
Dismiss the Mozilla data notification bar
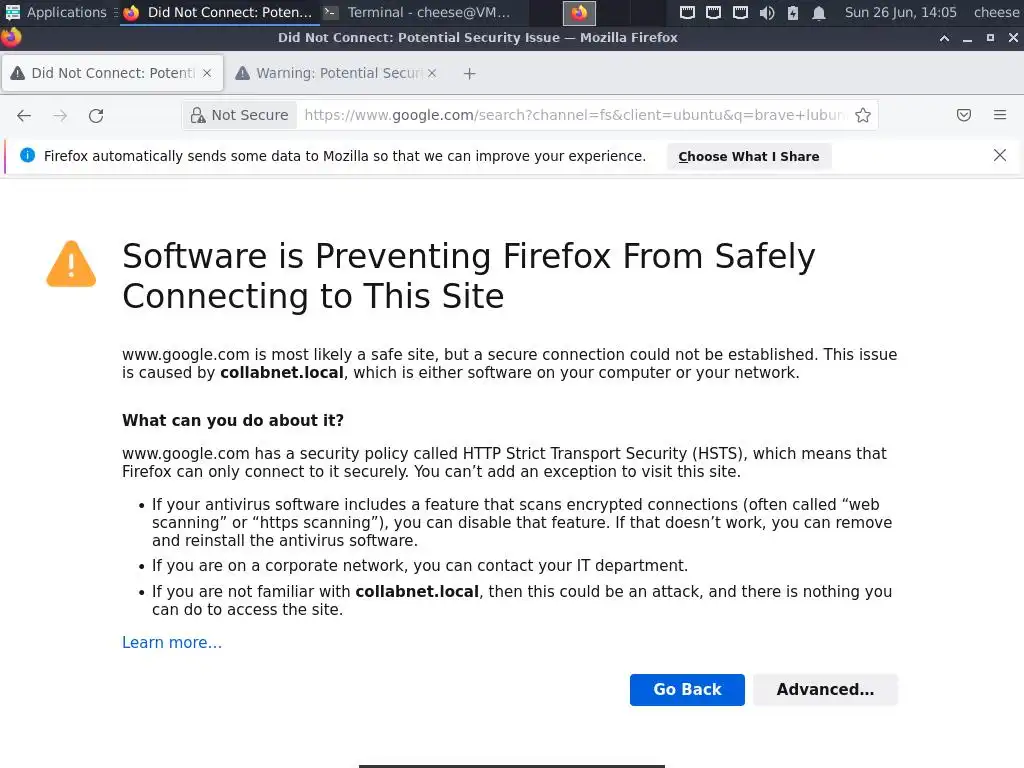1000,155
